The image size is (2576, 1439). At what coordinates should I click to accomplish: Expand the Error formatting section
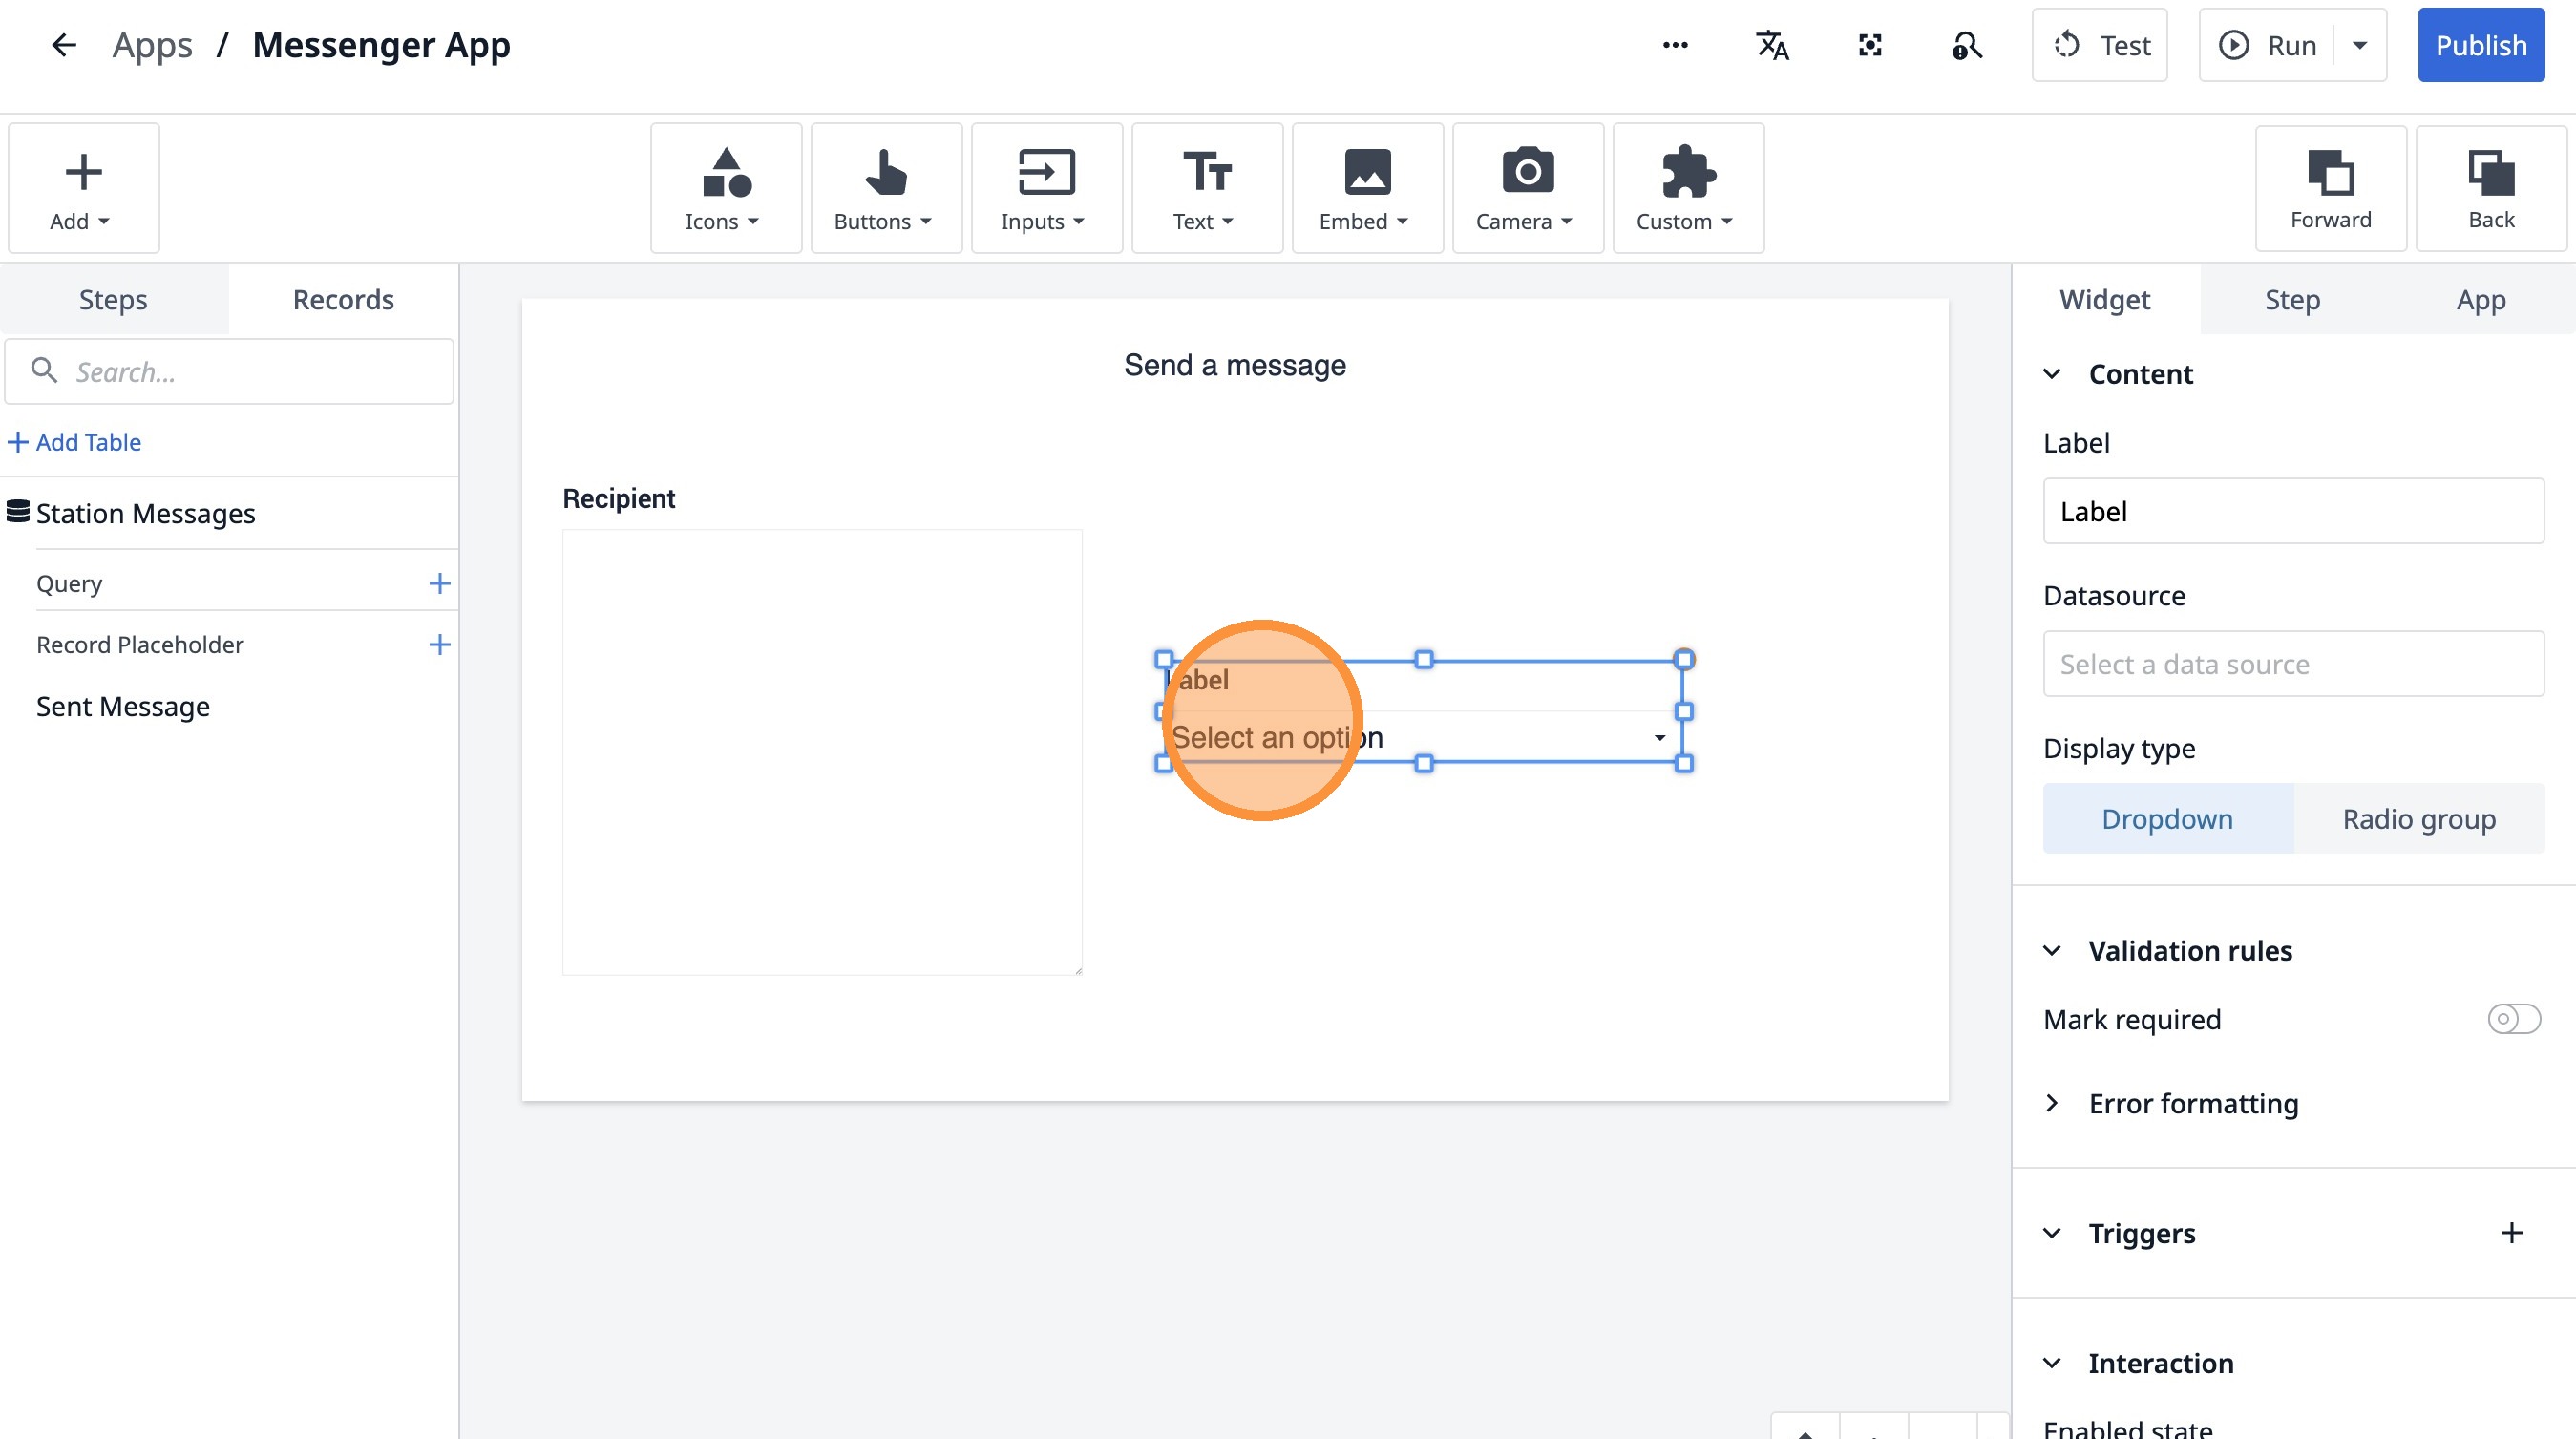pyautogui.click(x=2052, y=1103)
